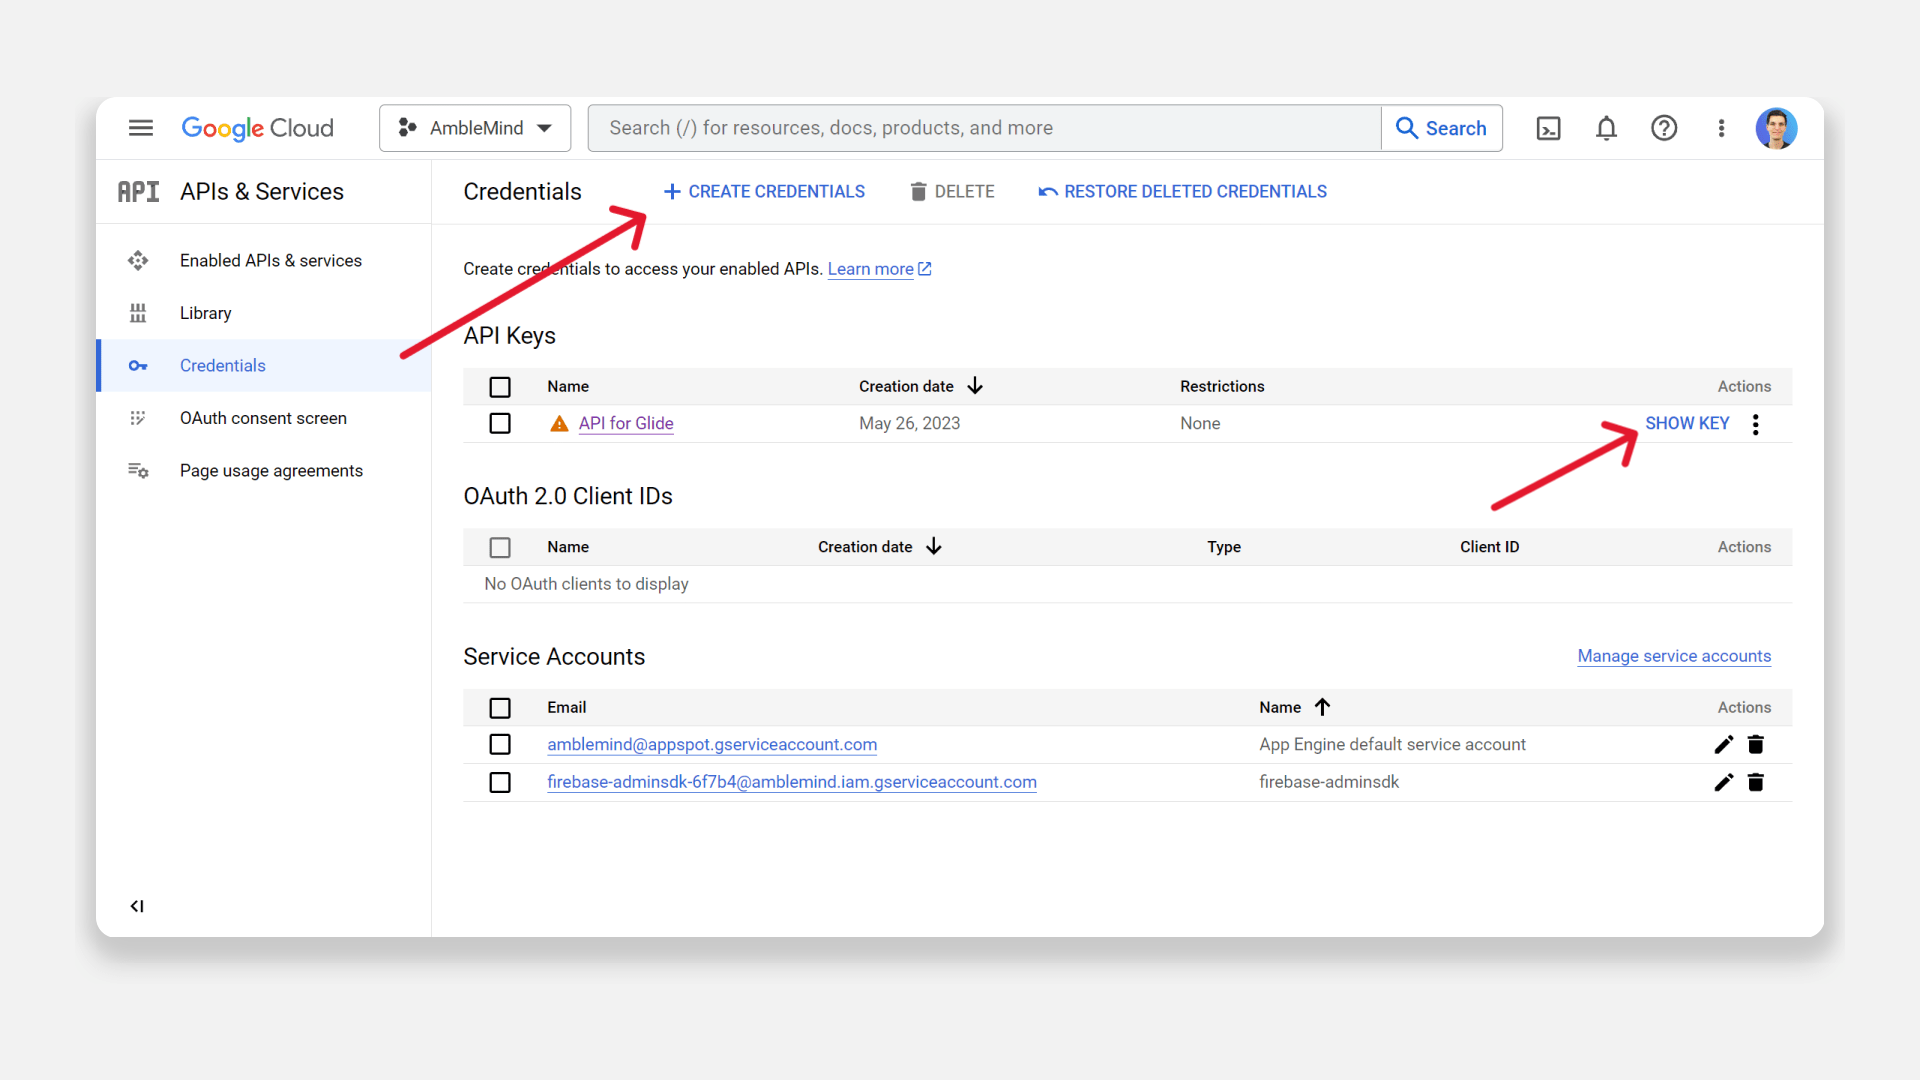Go to OAuth consent screen
The image size is (1920, 1080).
click(x=263, y=418)
